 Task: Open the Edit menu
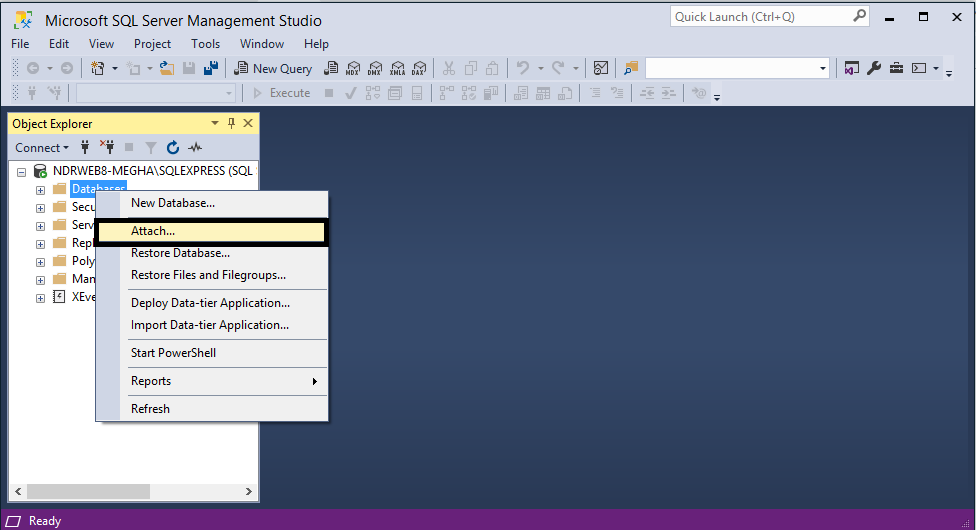click(x=59, y=44)
